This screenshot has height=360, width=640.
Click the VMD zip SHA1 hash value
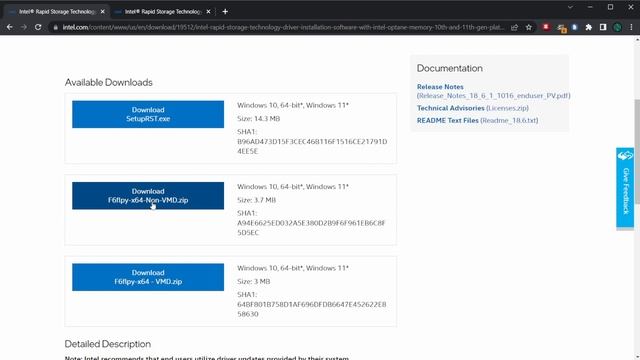(x=311, y=309)
